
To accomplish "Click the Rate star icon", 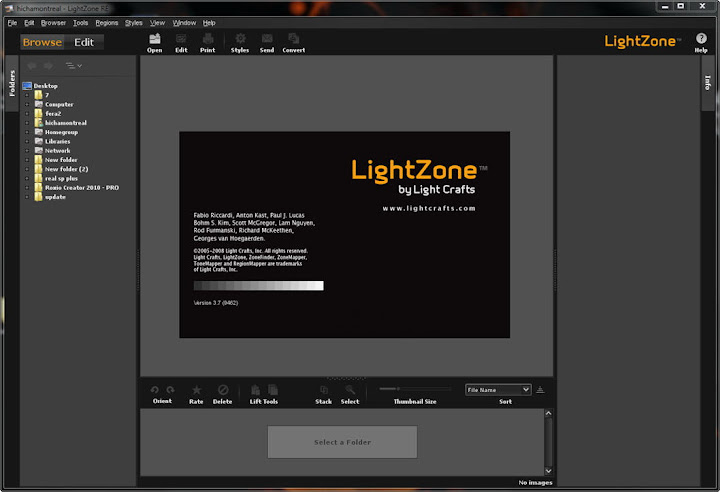I will [x=197, y=390].
